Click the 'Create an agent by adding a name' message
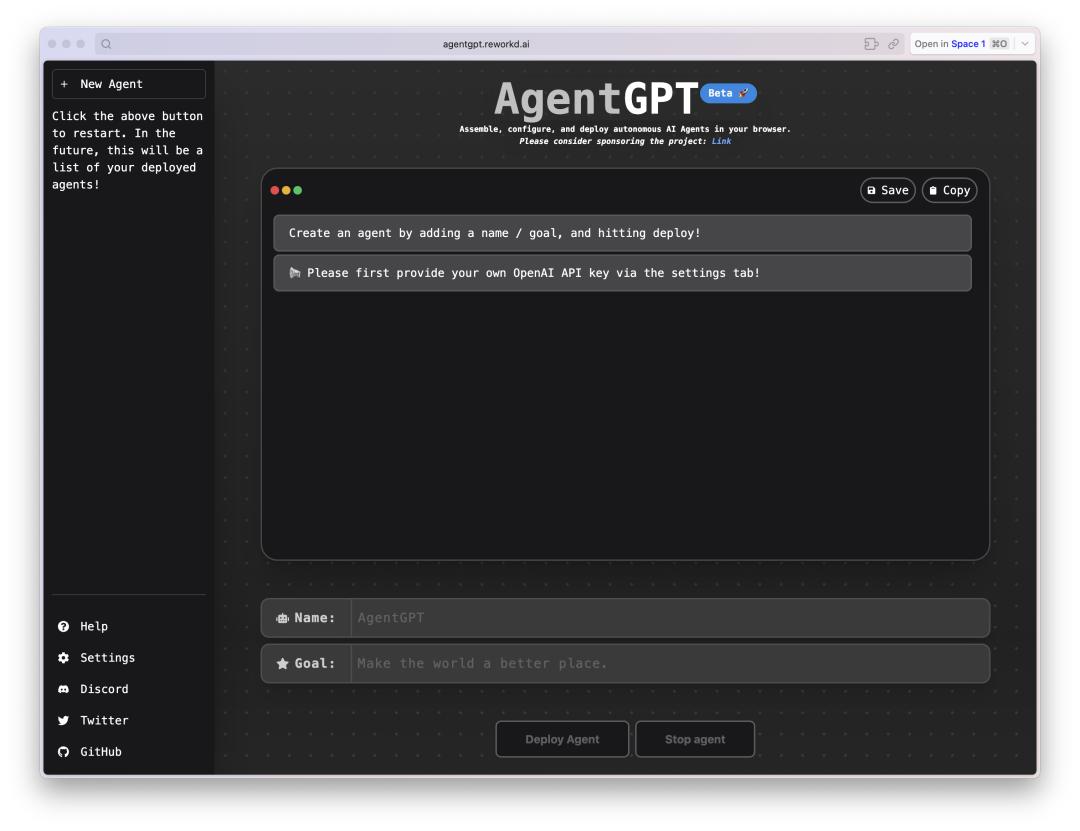 (x=623, y=233)
